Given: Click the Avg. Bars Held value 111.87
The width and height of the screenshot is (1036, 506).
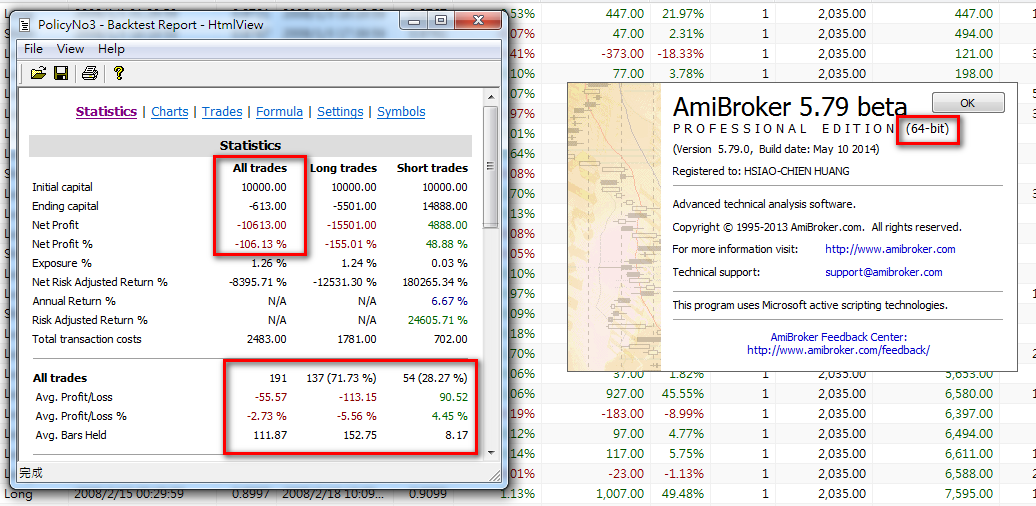Looking at the screenshot, I should tap(270, 435).
